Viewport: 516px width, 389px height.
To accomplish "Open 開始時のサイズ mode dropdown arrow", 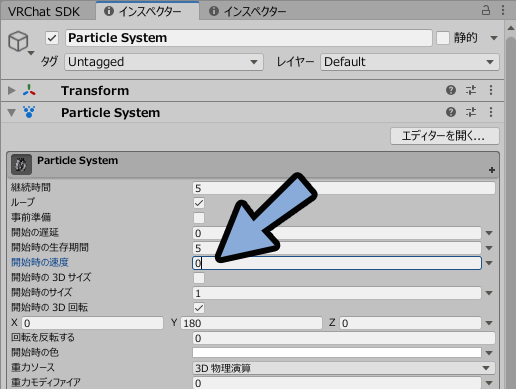I will 489,293.
